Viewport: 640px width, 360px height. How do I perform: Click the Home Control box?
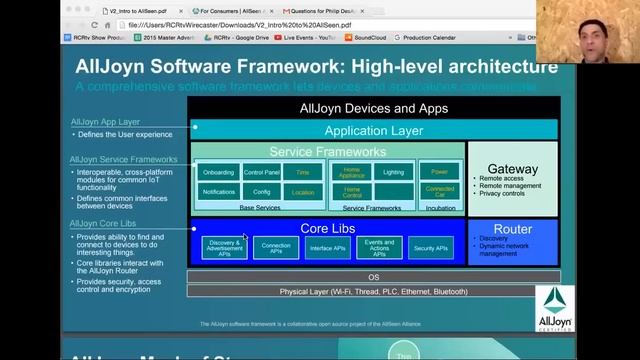[x=351, y=192]
